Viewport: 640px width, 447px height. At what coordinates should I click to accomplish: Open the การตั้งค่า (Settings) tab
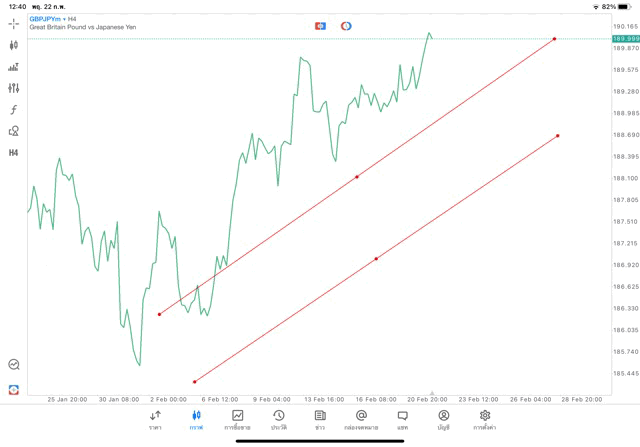point(485,420)
